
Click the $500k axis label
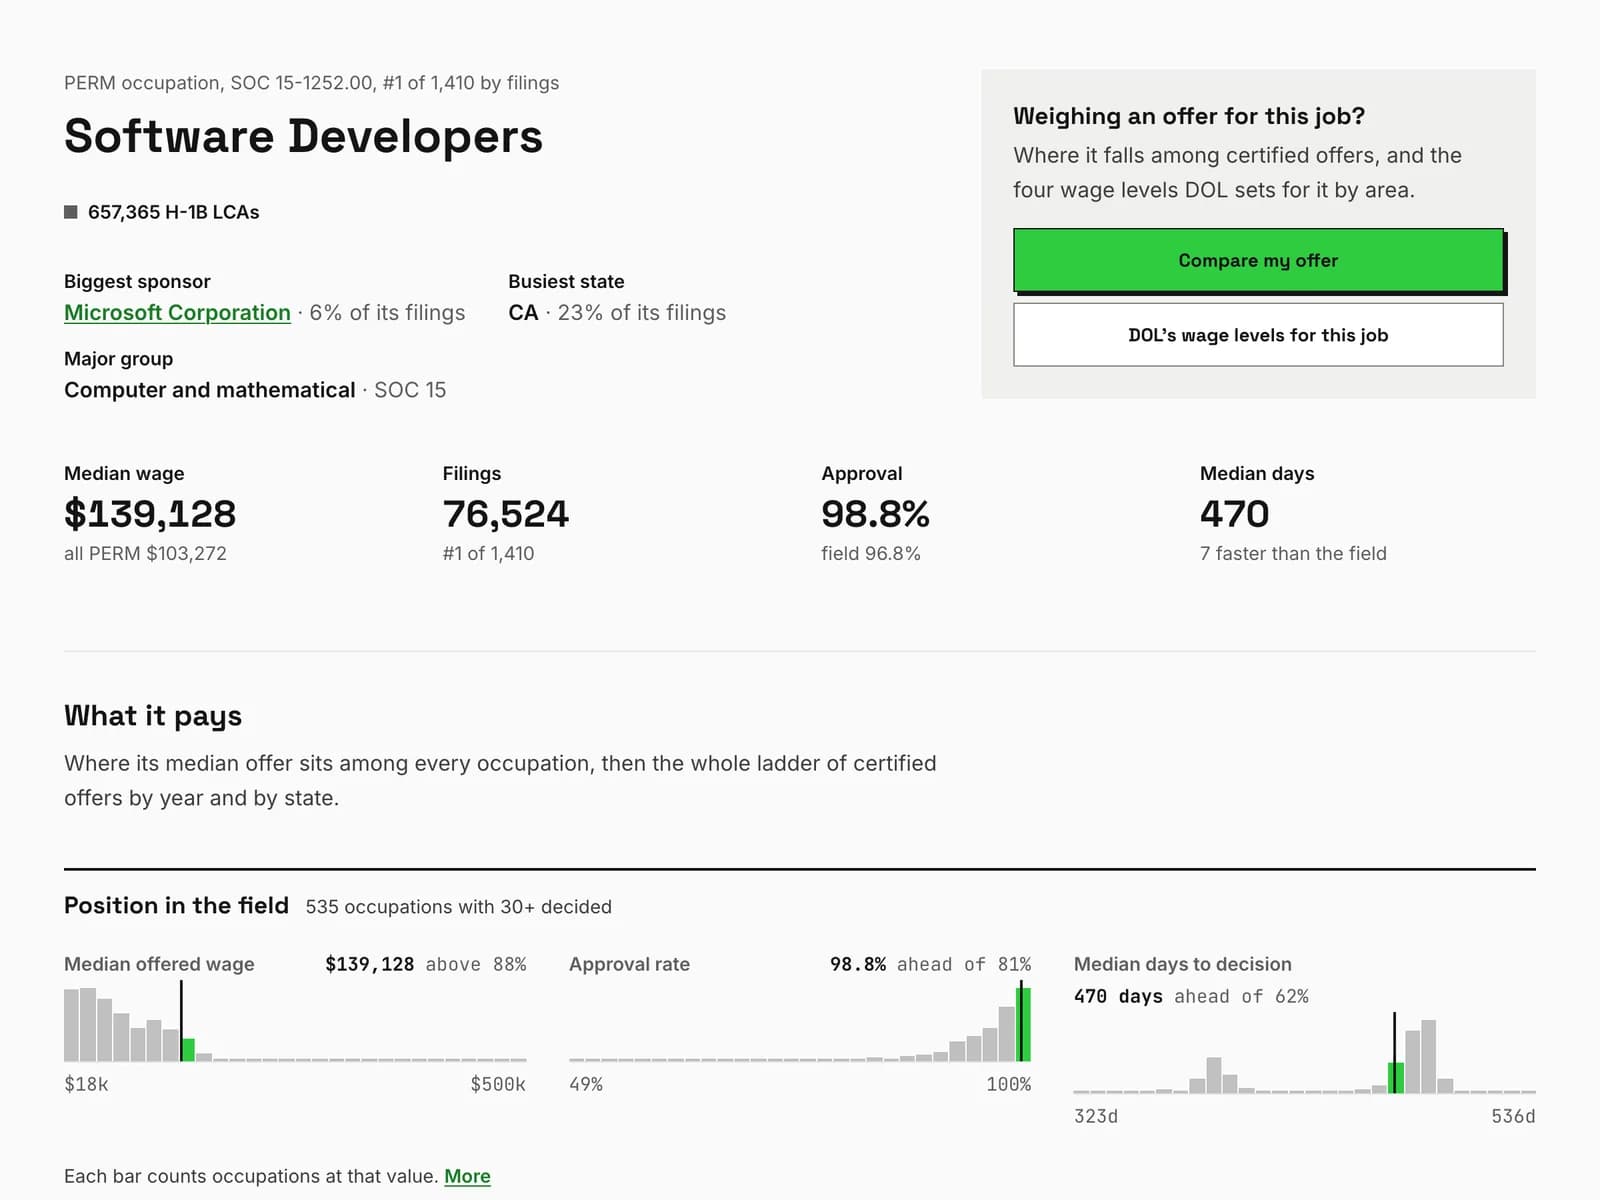(498, 1084)
